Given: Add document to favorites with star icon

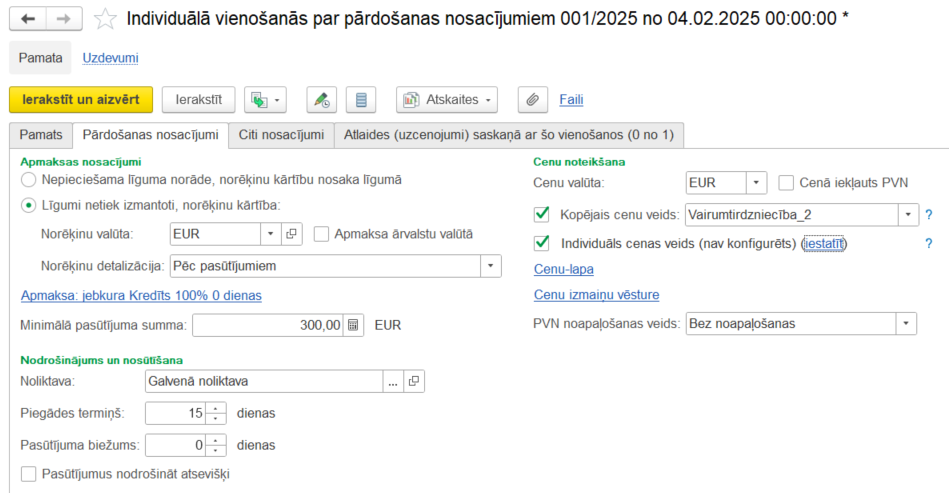Looking at the screenshot, I should (105, 19).
